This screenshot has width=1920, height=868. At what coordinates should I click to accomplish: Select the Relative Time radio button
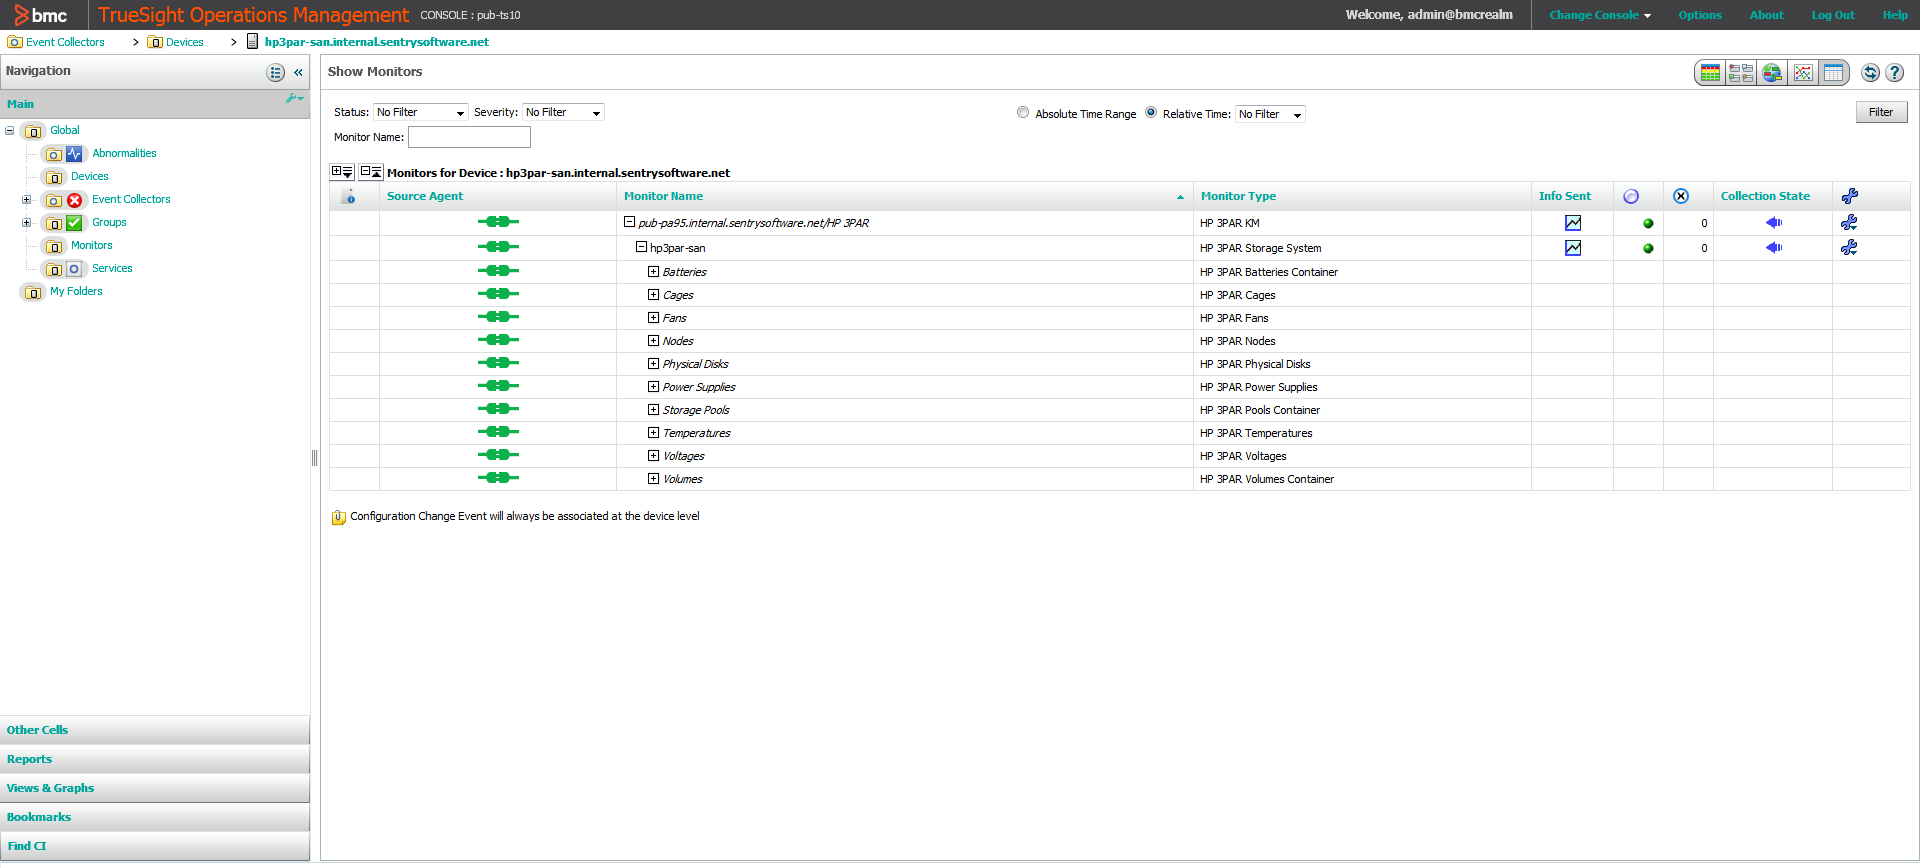(x=1151, y=112)
